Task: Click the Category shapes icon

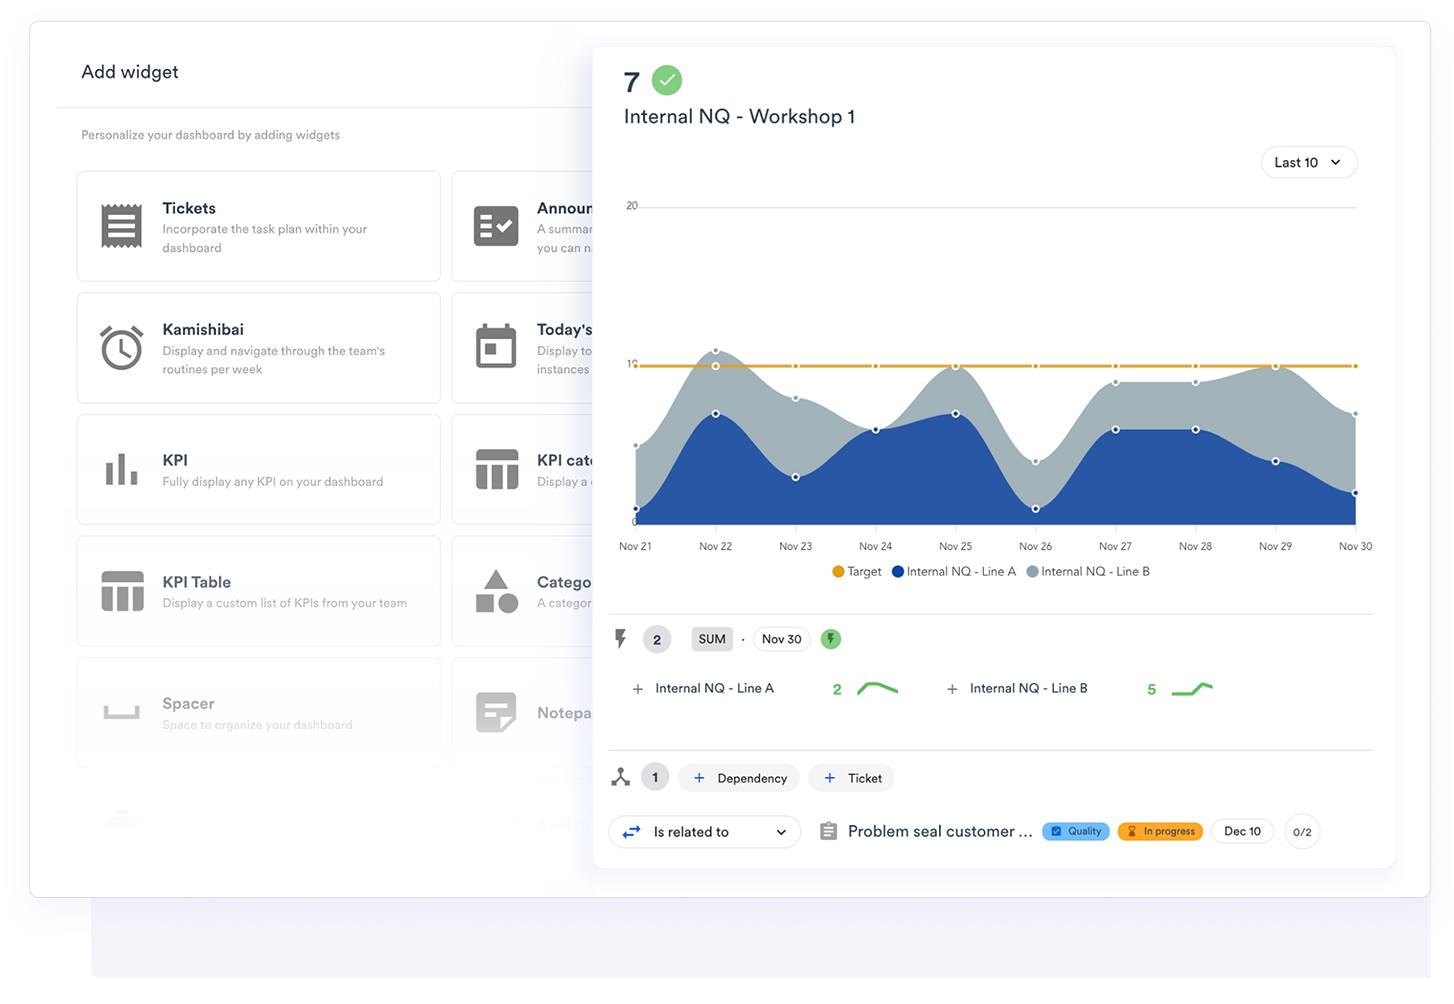Action: click(496, 591)
